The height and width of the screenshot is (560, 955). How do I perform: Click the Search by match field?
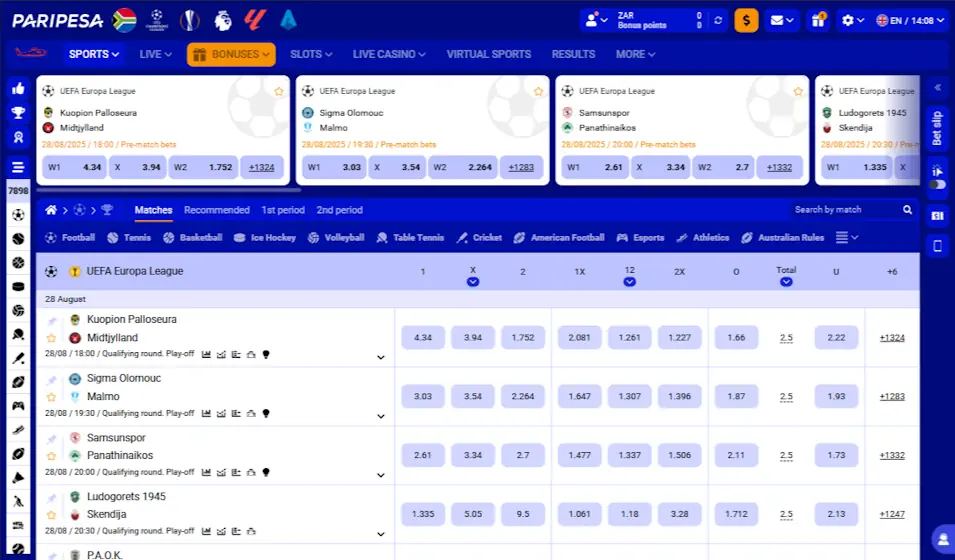[x=845, y=210]
